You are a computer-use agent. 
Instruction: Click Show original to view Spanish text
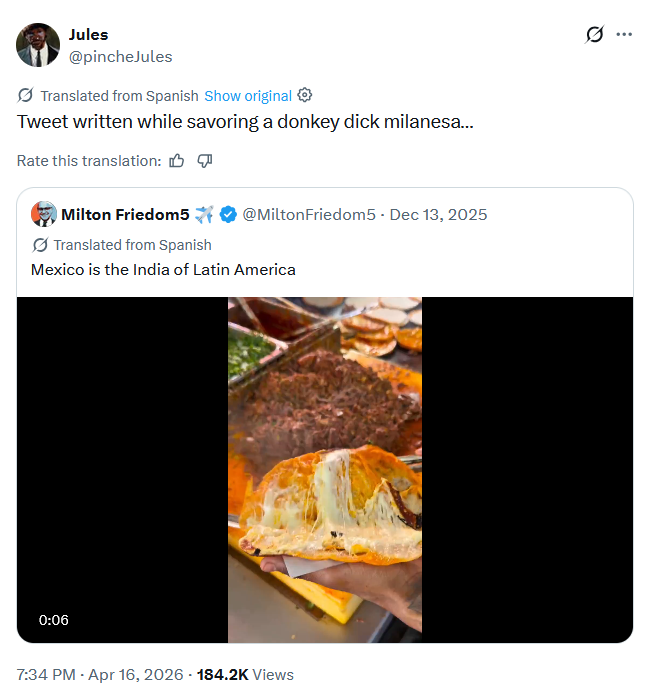(x=248, y=96)
